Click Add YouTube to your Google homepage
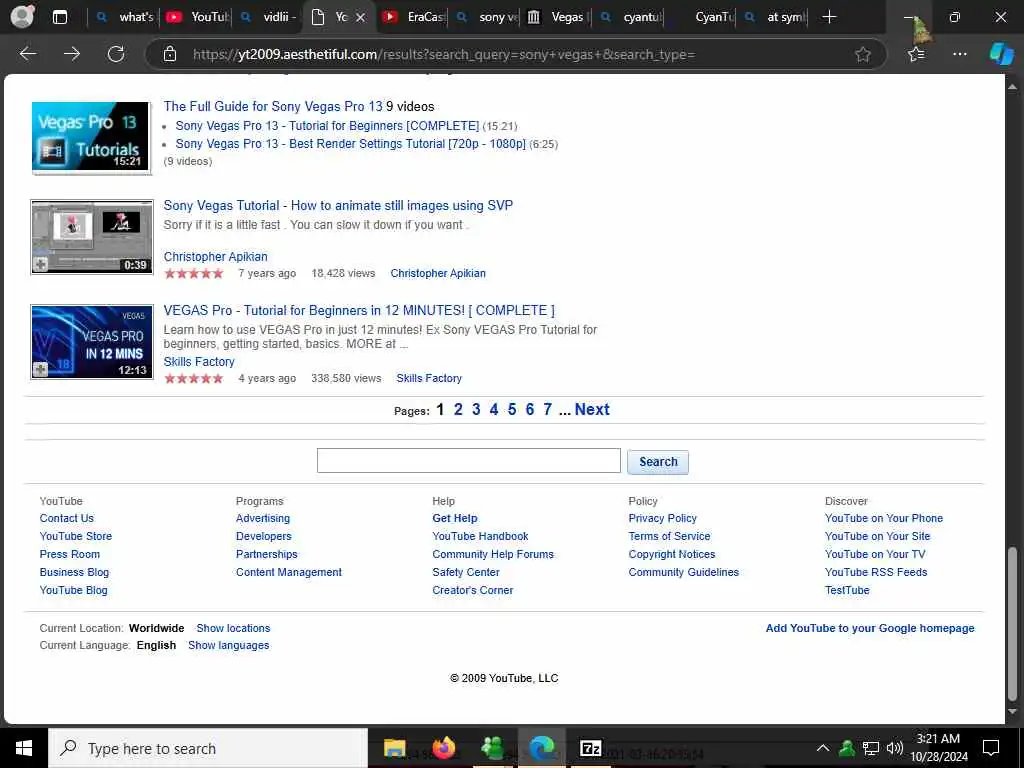Viewport: 1024px width, 768px height. click(870, 628)
